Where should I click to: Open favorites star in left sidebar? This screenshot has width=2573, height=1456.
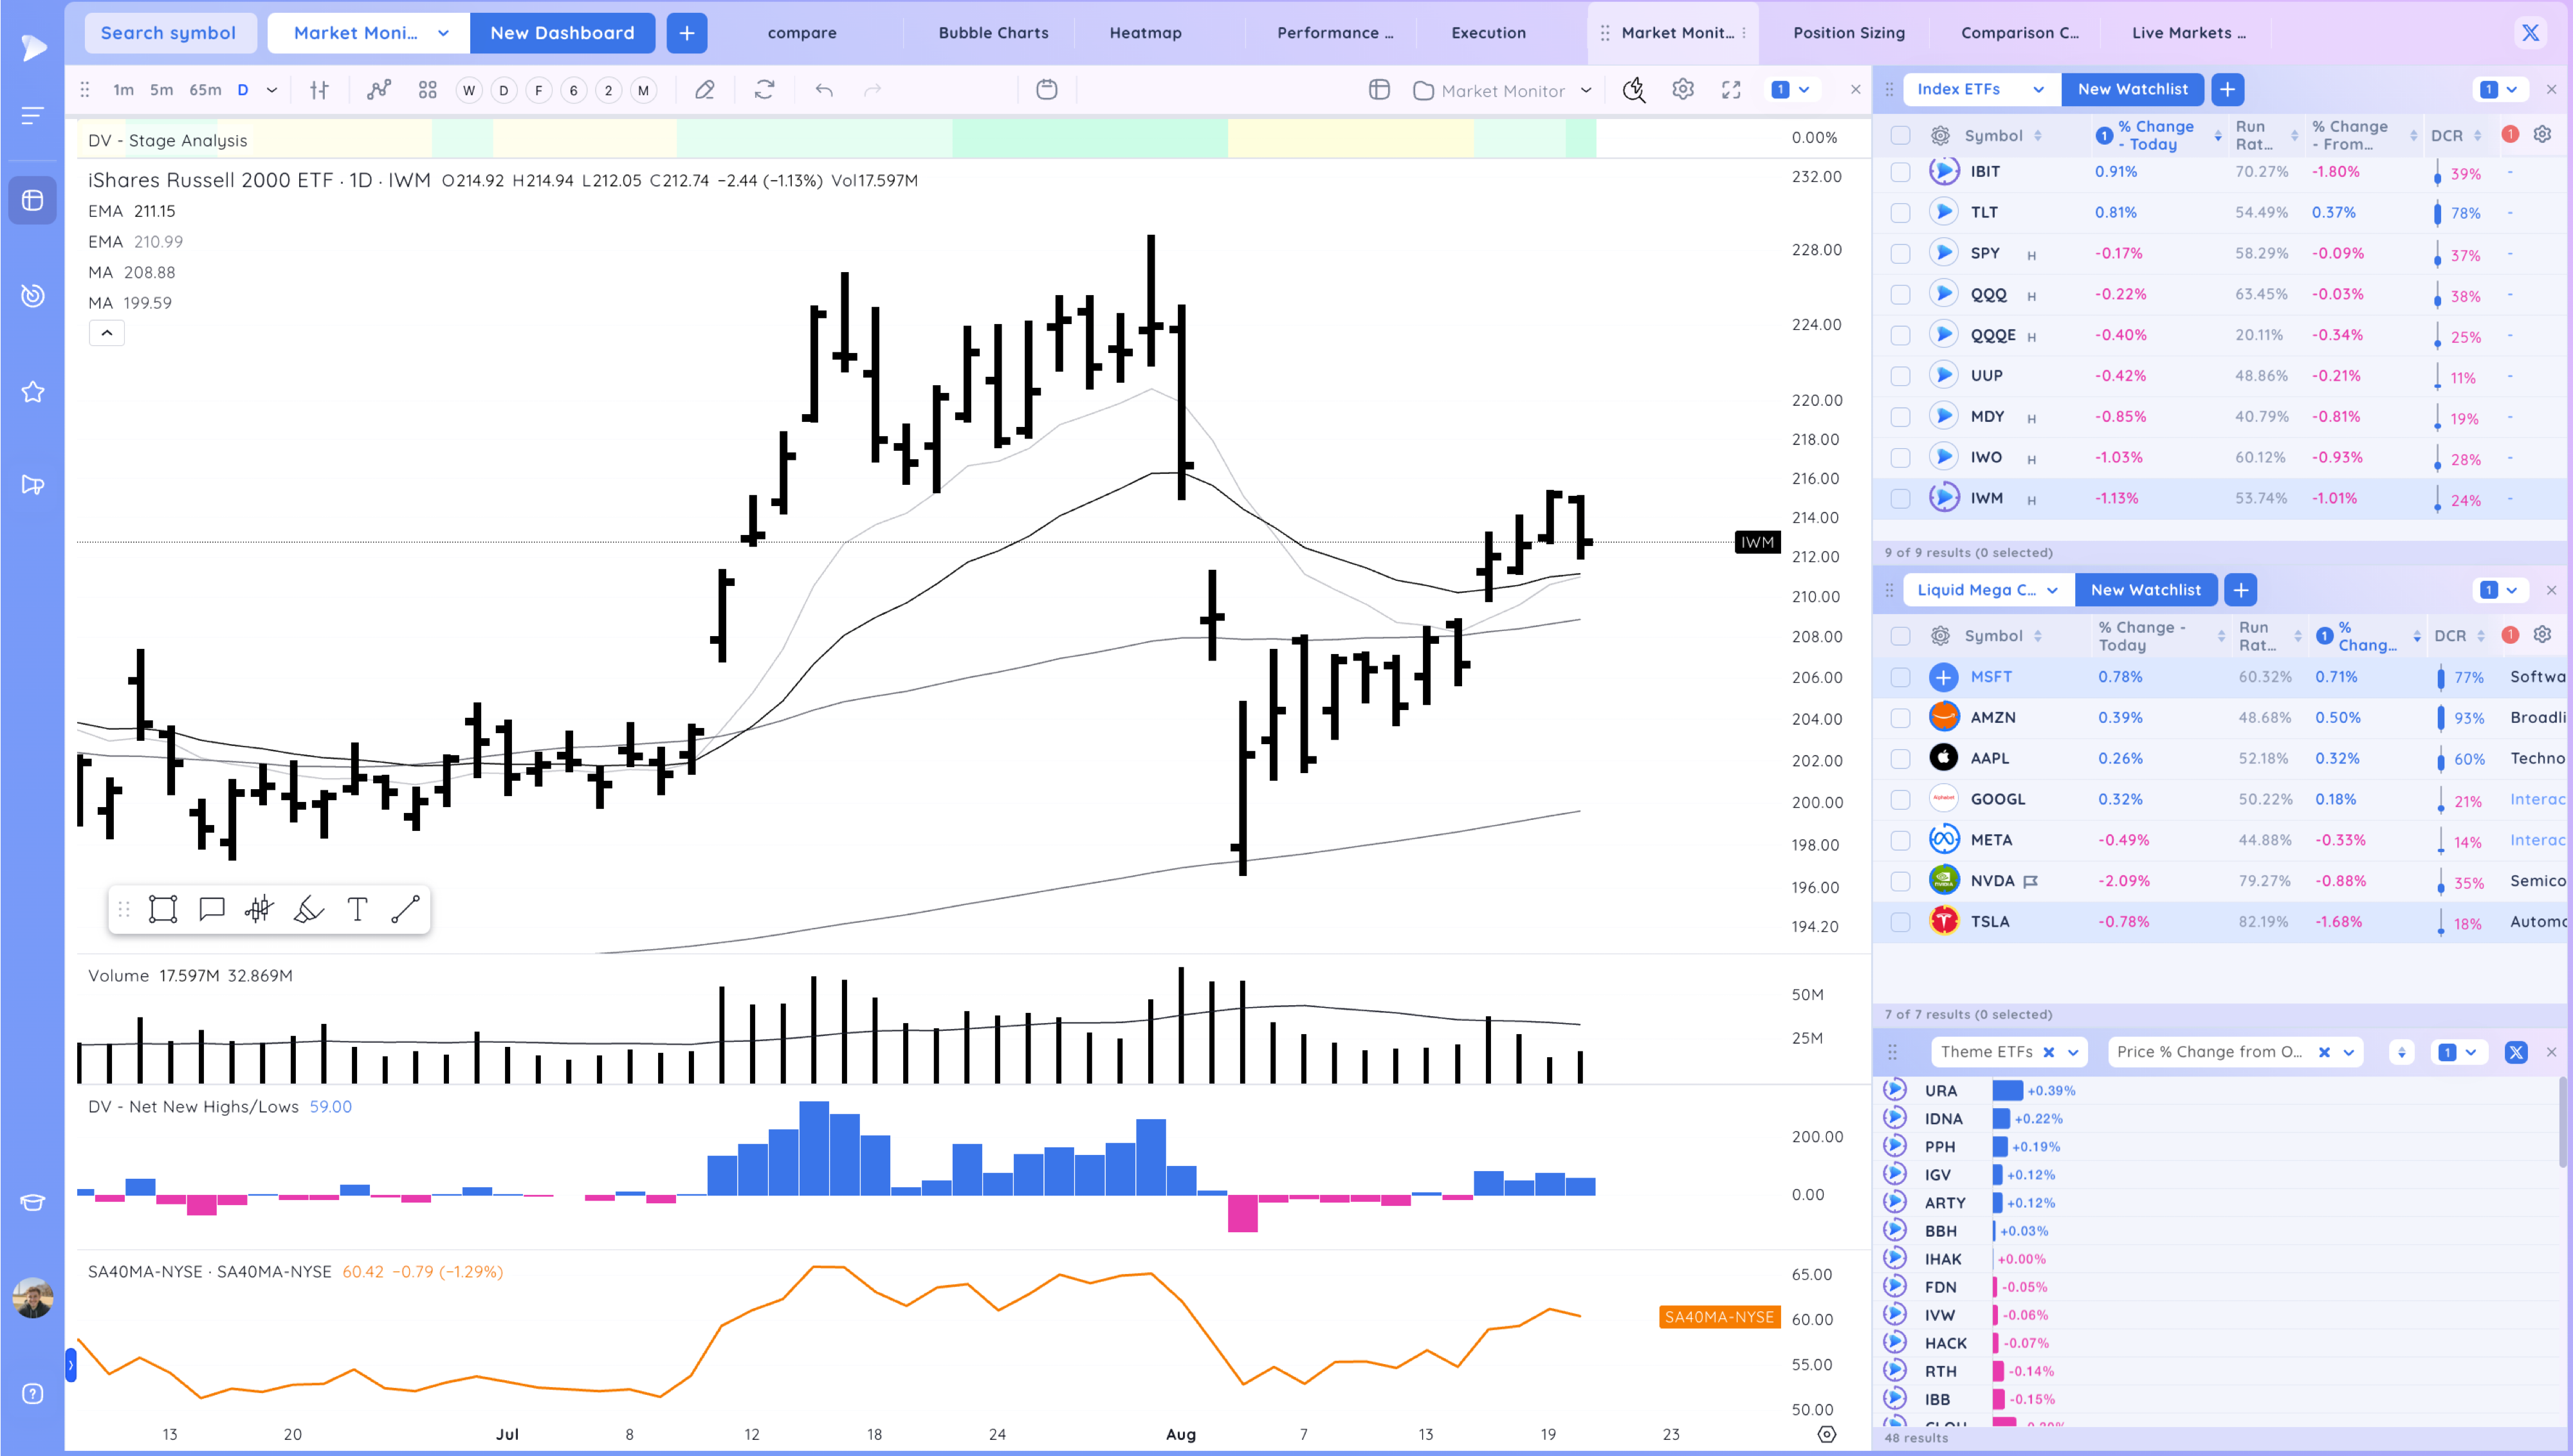pos(33,392)
